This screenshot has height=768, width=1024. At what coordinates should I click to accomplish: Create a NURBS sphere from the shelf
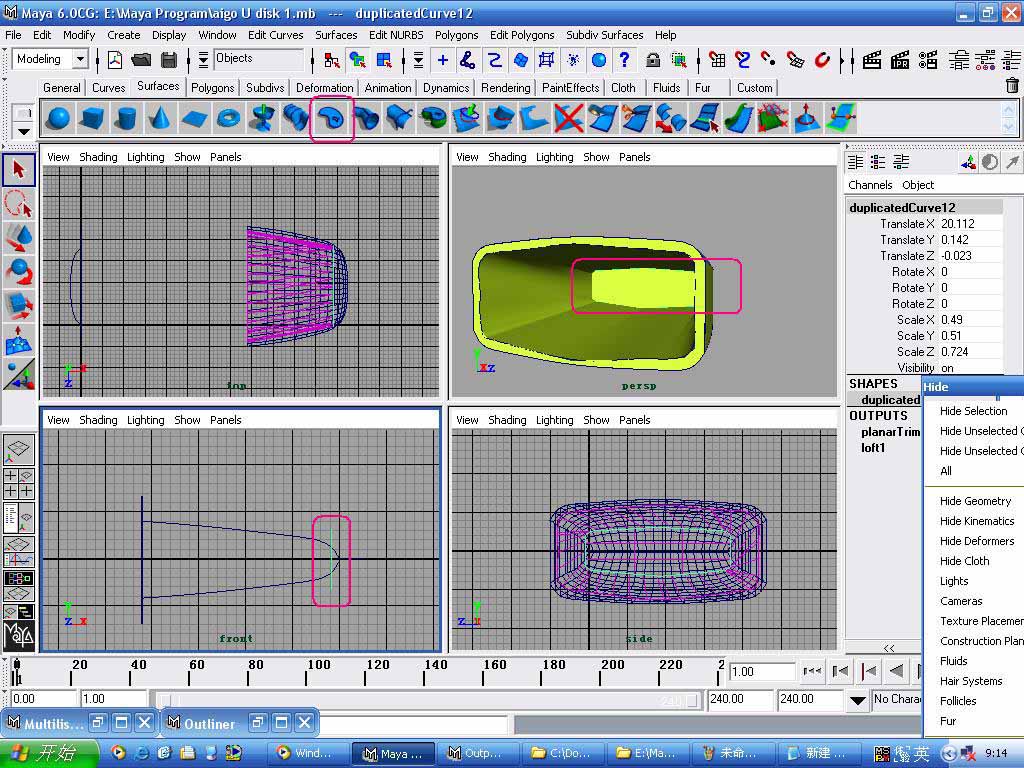(x=59, y=118)
